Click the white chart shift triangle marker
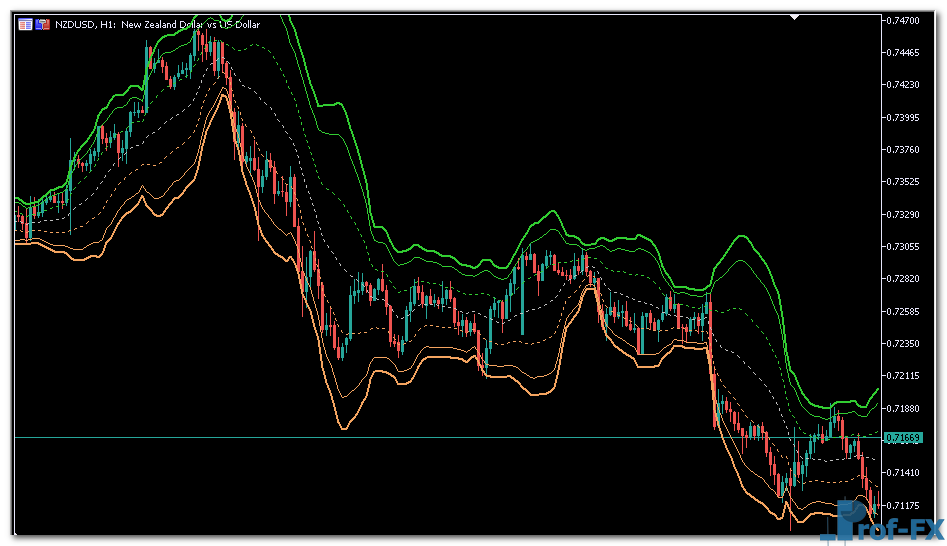The width and height of the screenshot is (947, 546). coord(795,17)
